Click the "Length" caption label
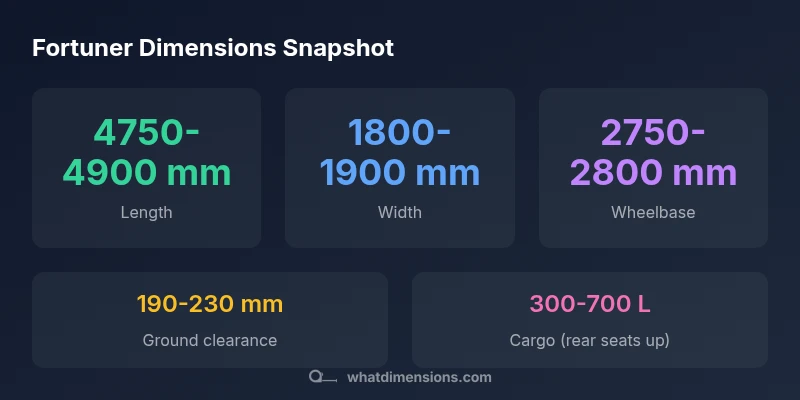 click(x=147, y=212)
